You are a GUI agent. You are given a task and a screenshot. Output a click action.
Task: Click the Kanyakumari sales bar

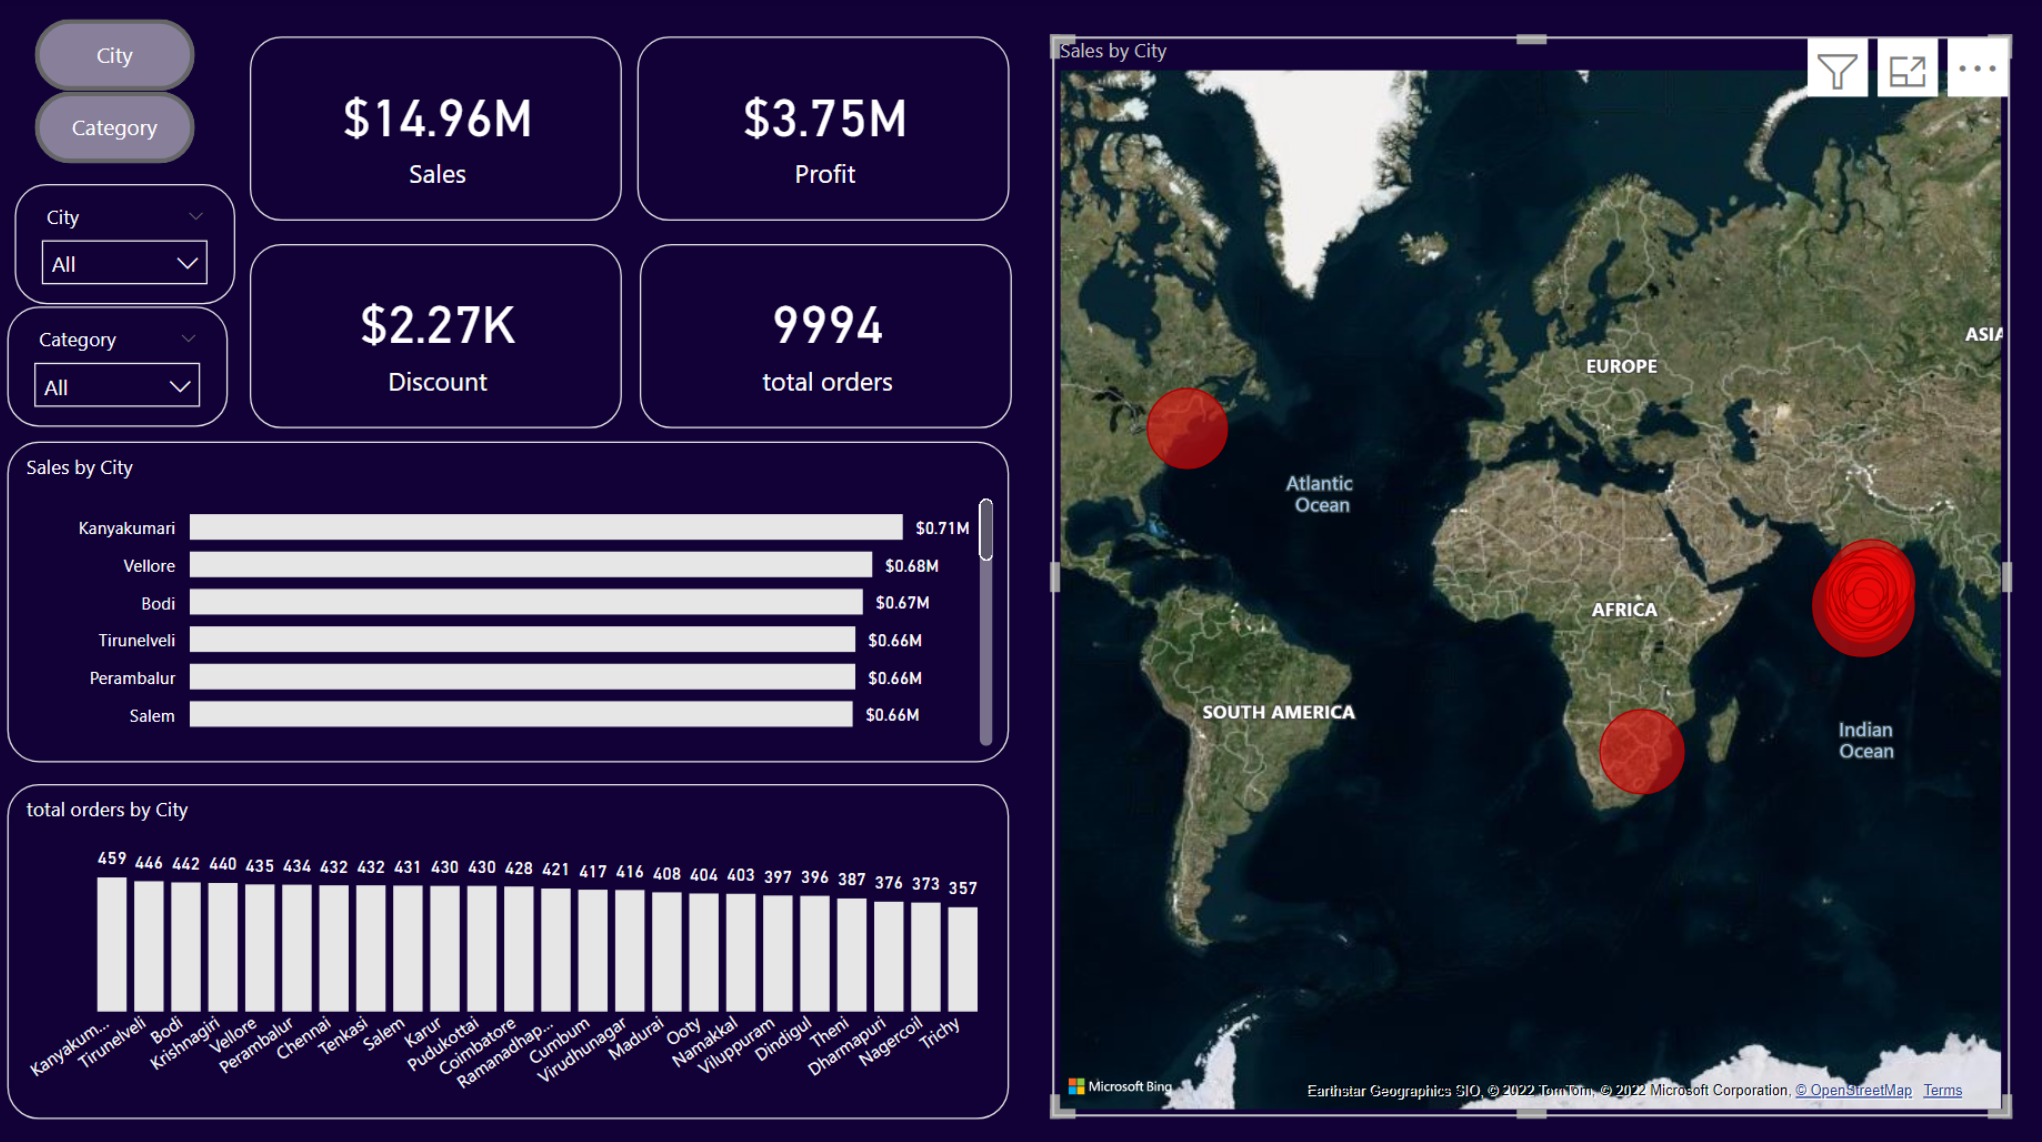click(x=546, y=527)
